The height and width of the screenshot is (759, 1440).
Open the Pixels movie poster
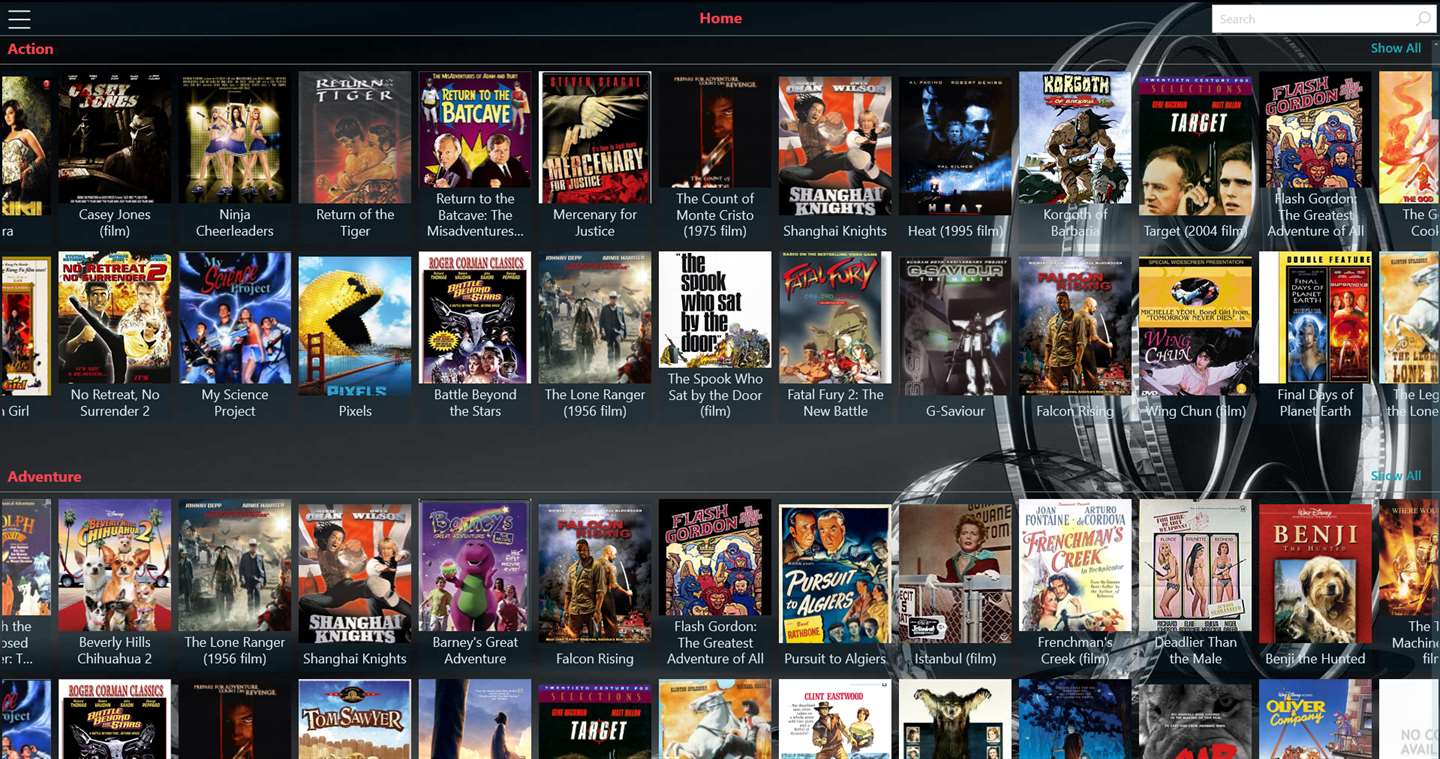click(x=355, y=326)
